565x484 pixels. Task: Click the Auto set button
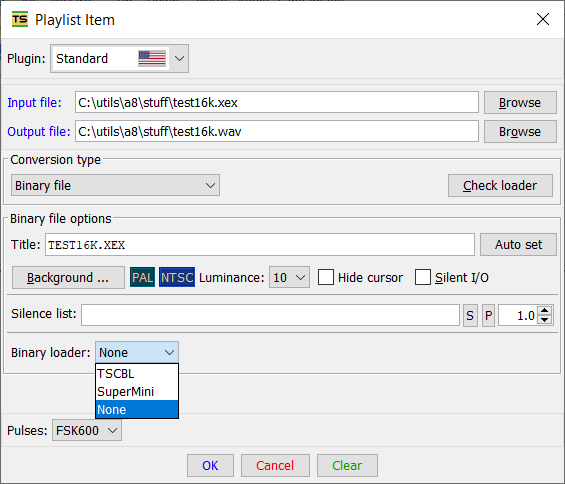point(518,244)
